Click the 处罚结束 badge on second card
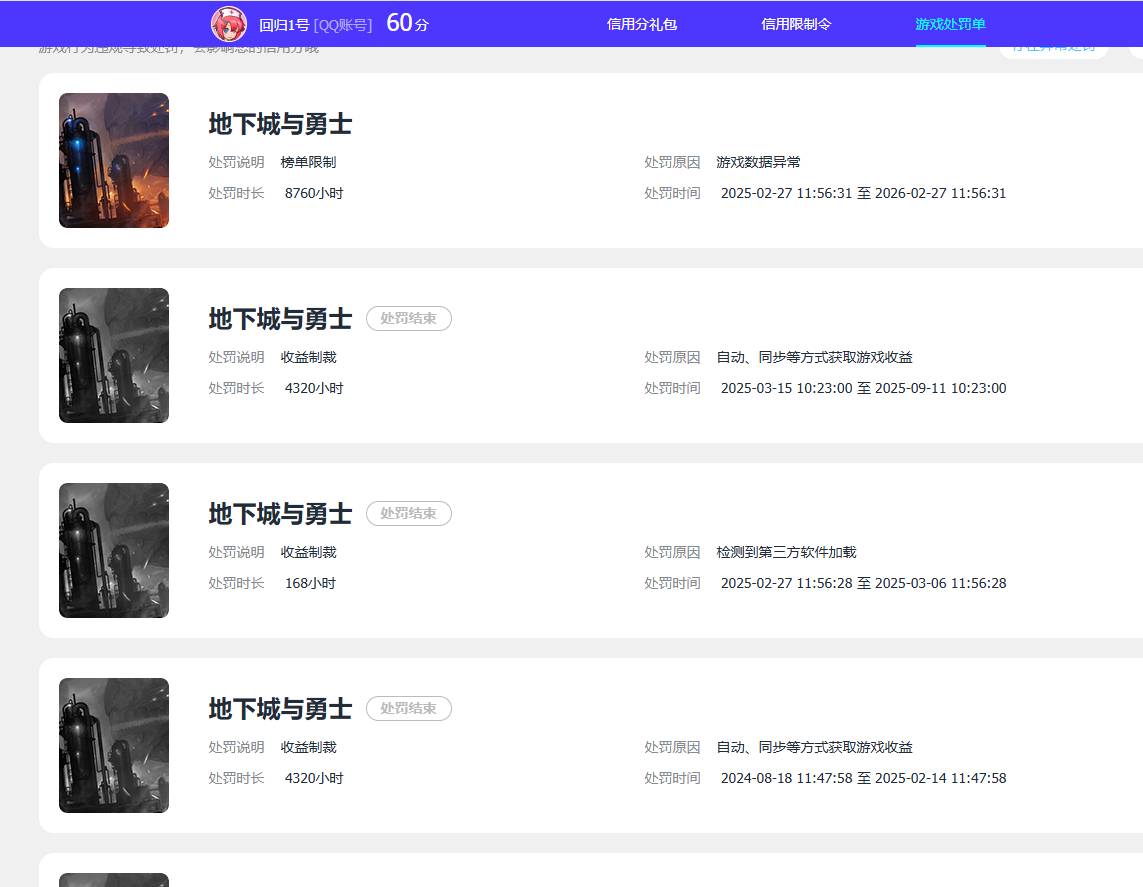Viewport: 1143px width, 887px height. point(408,318)
